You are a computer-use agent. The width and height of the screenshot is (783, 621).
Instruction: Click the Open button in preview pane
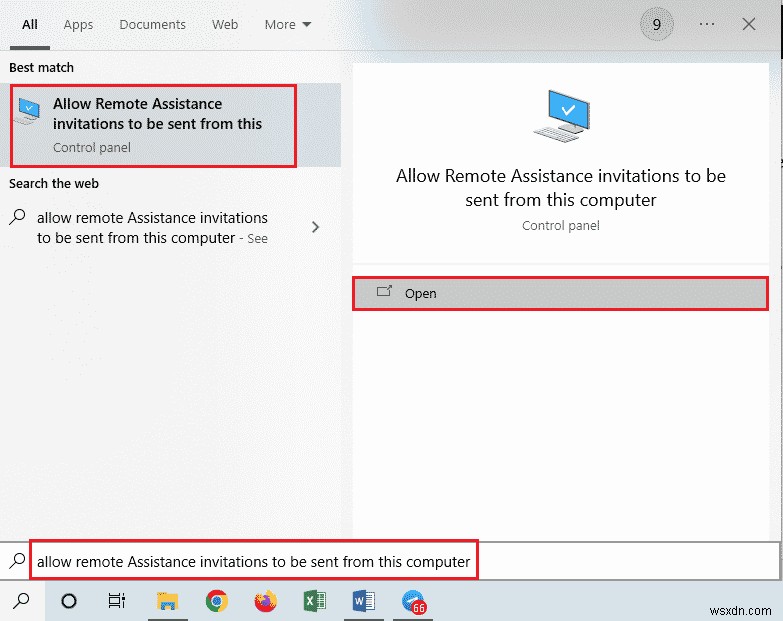point(560,294)
